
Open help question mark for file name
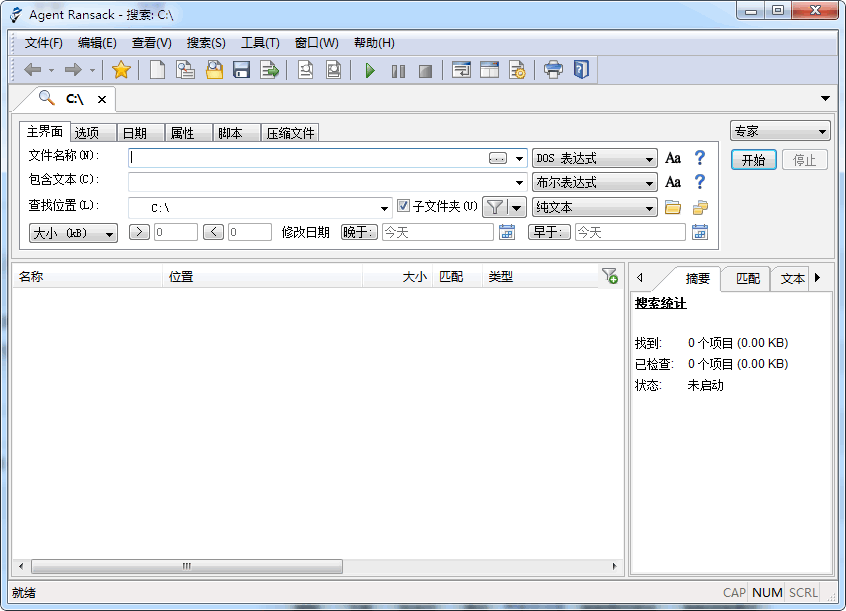point(700,158)
